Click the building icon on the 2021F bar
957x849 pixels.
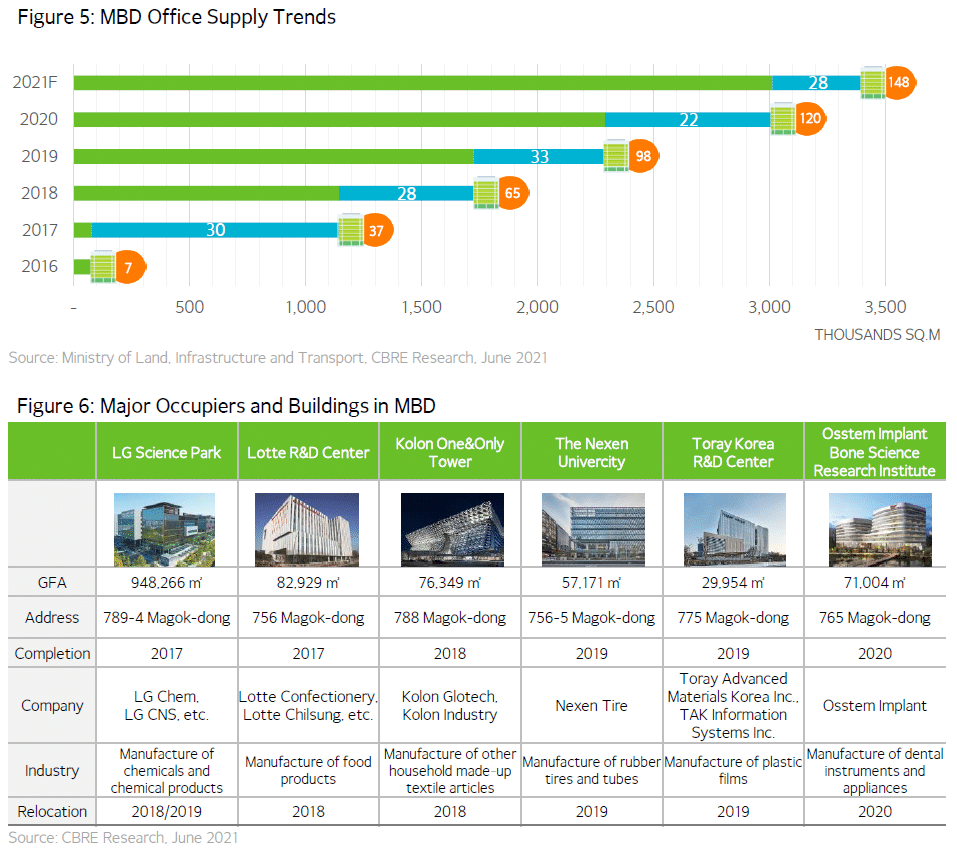tap(873, 82)
